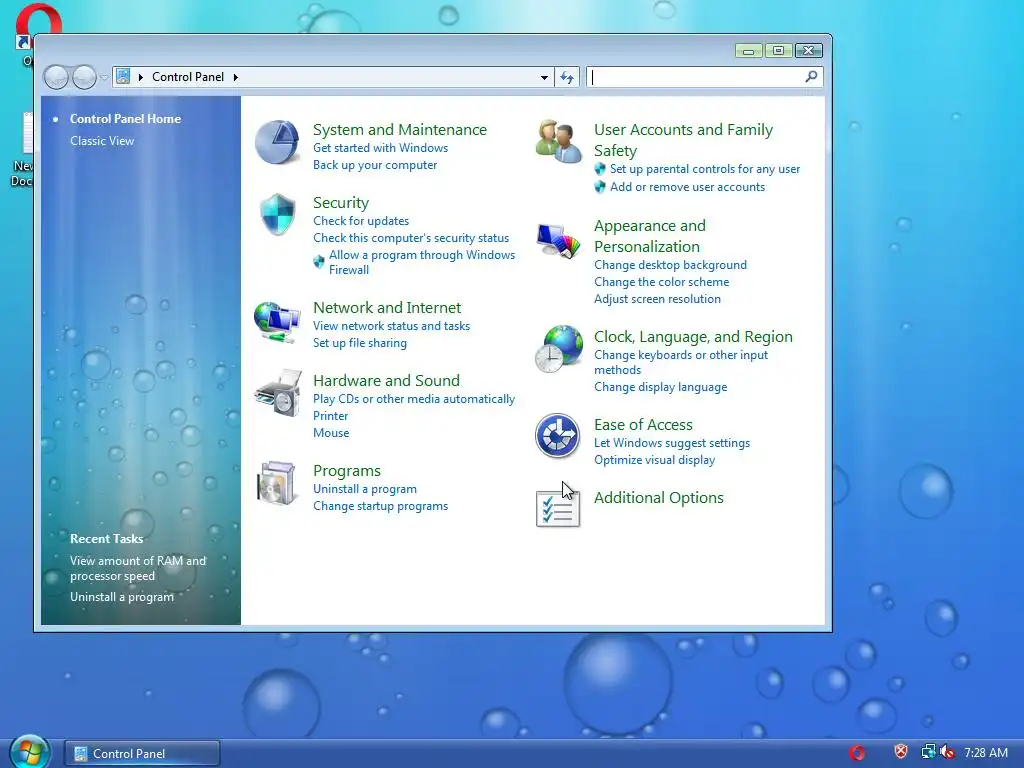Click Check for updates
This screenshot has height=768, width=1024.
(x=361, y=221)
